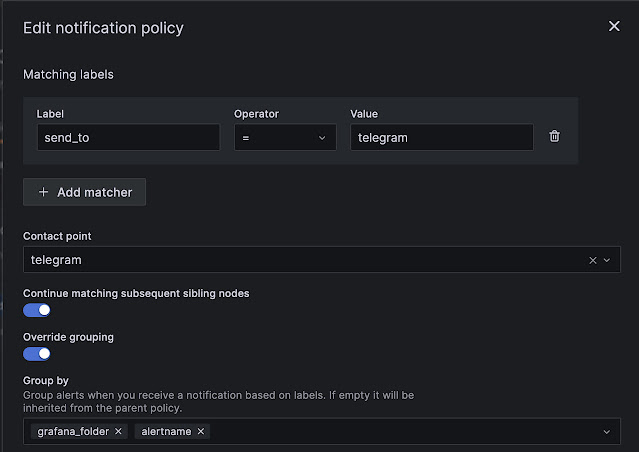Image resolution: width=639 pixels, height=452 pixels.
Task: Delete the send_to matcher with trash icon
Action: (555, 137)
